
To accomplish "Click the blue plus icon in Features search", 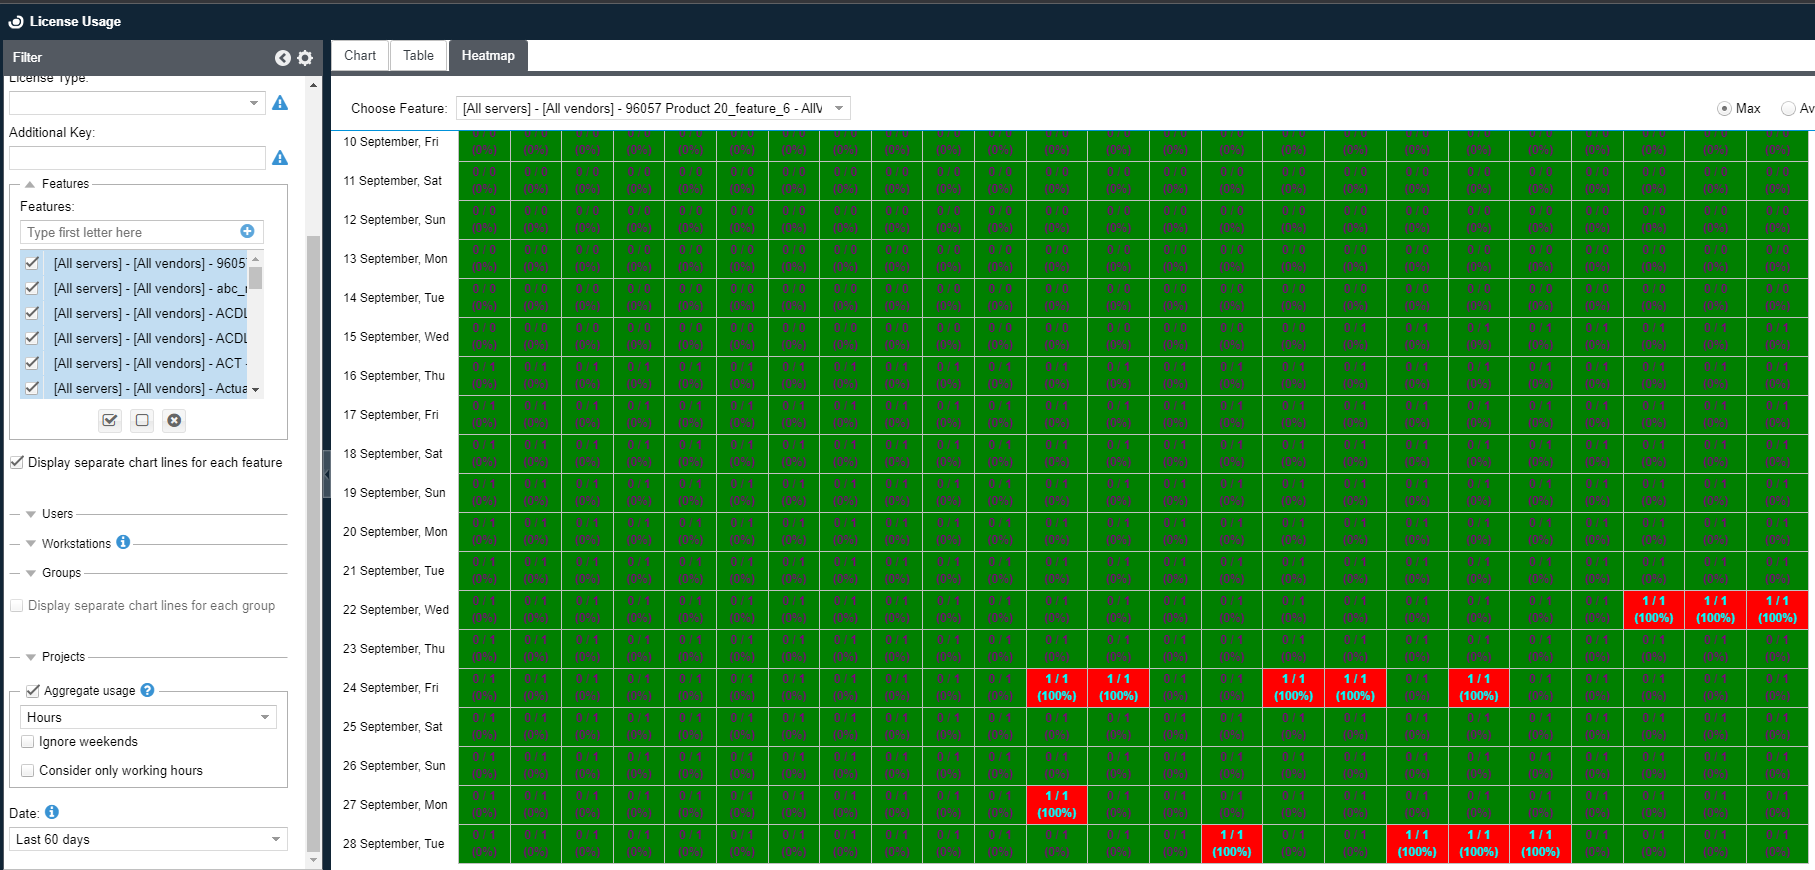I will (x=247, y=232).
